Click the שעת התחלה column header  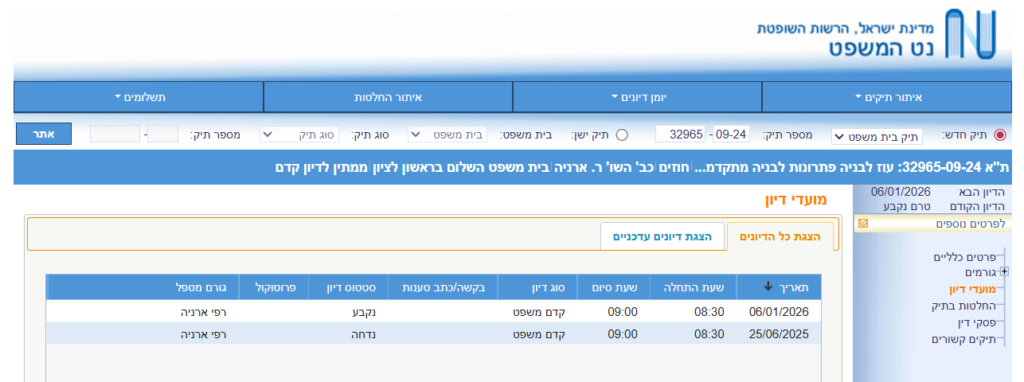pyautogui.click(x=694, y=287)
